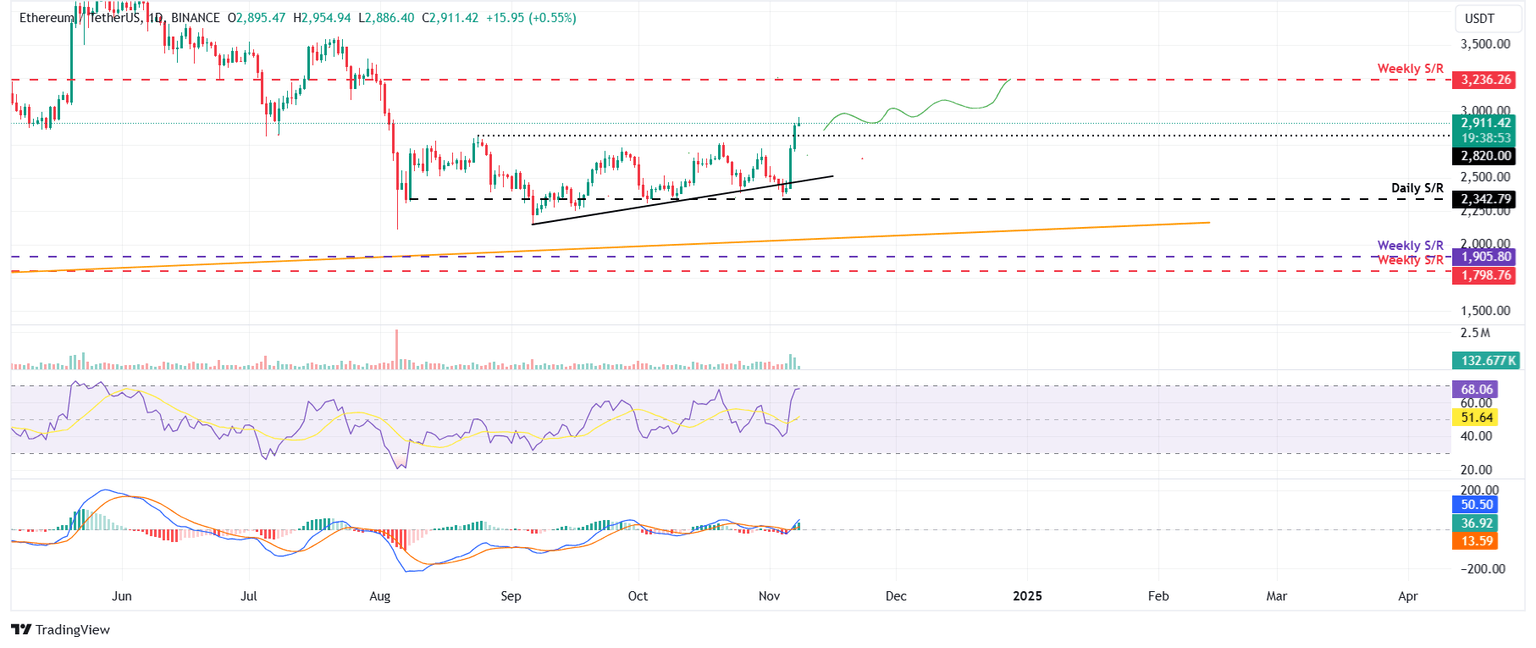1536x648 pixels.
Task: Select the red support level 1,798.76
Action: 1483,276
